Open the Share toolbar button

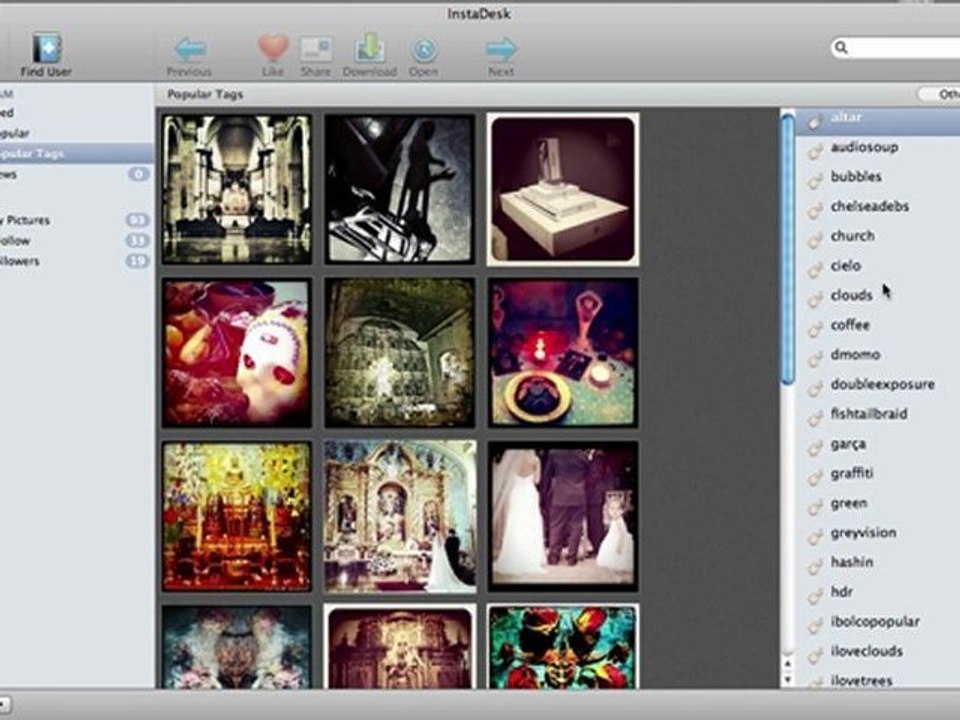pyautogui.click(x=316, y=56)
